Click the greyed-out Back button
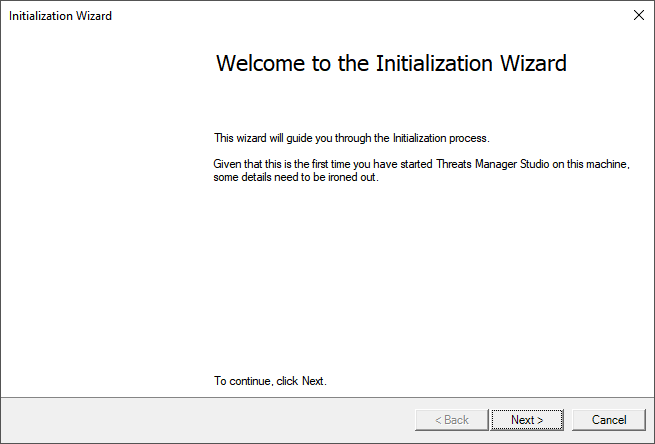This screenshot has width=655, height=444. click(x=451, y=420)
